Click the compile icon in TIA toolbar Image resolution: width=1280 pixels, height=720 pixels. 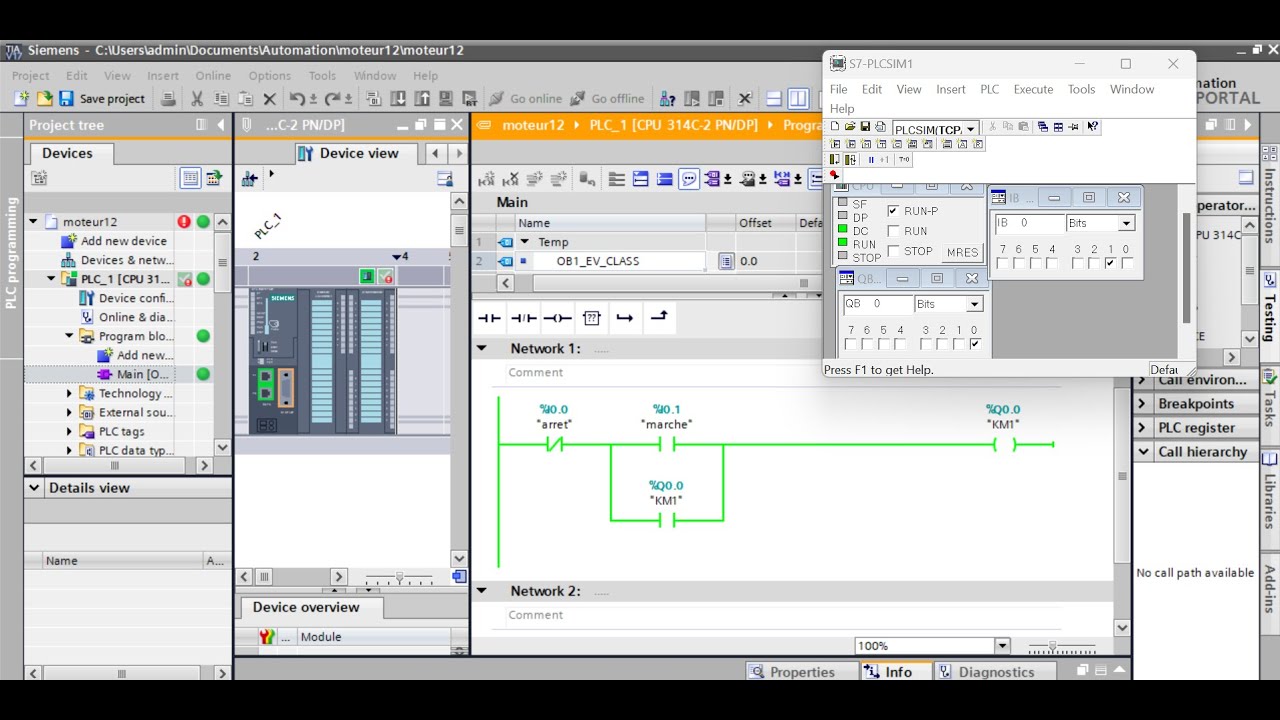[373, 99]
